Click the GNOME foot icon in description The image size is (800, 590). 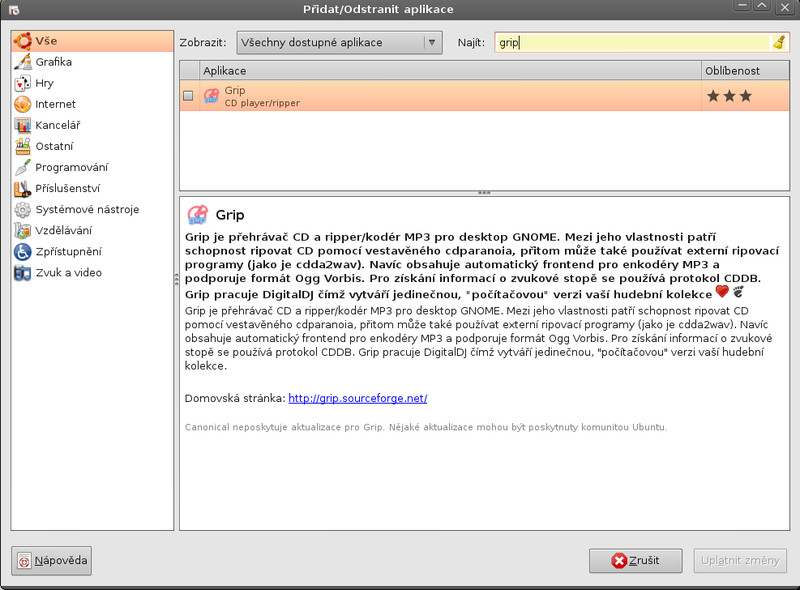[x=738, y=291]
